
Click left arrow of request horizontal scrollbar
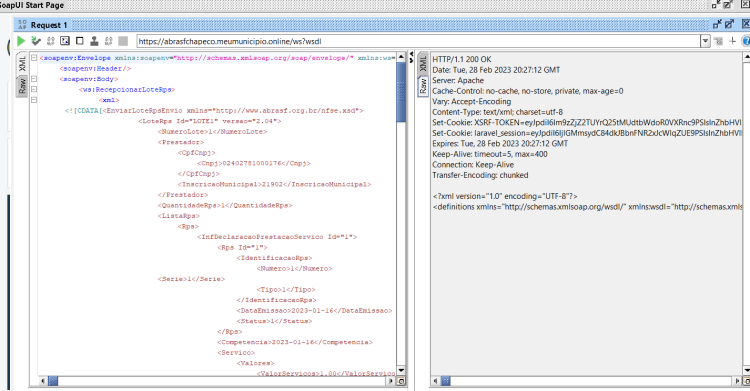click(43, 381)
